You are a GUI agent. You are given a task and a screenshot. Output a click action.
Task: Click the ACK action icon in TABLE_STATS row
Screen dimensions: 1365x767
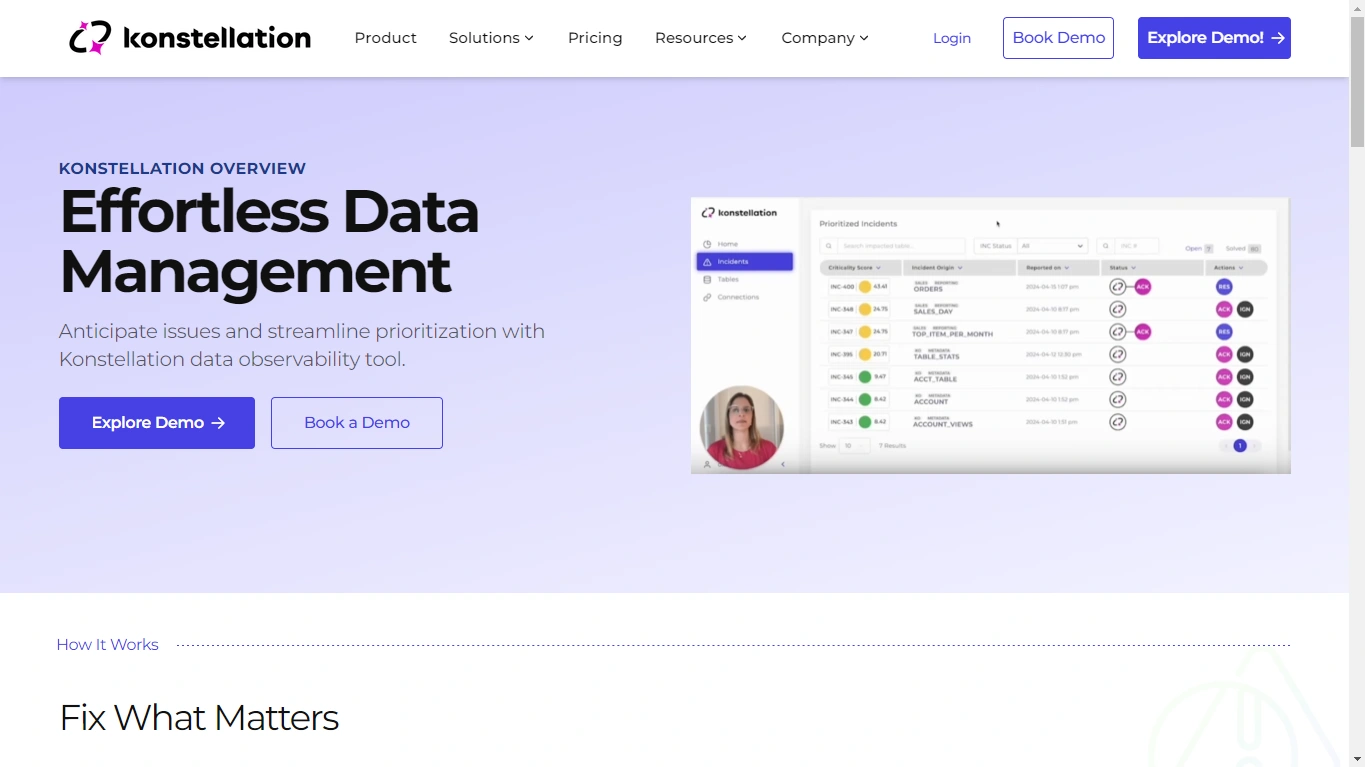1224,354
